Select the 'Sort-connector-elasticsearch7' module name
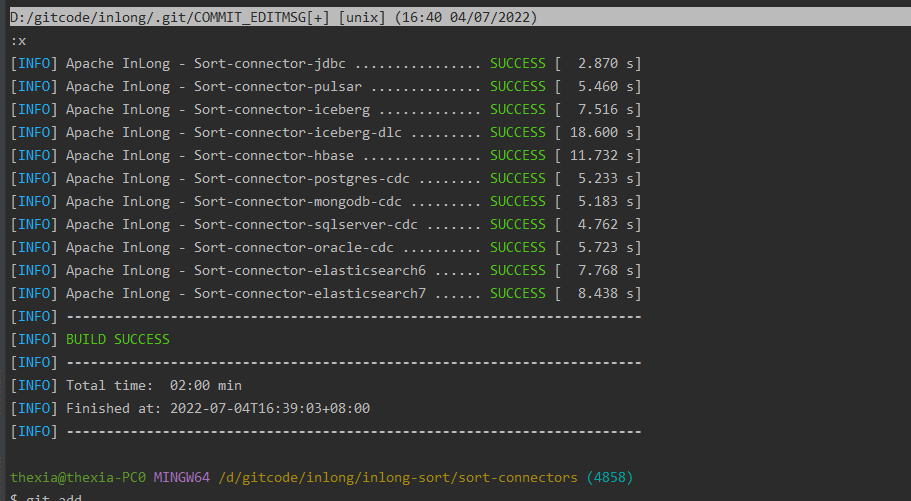The height and width of the screenshot is (501, 911). (310, 294)
